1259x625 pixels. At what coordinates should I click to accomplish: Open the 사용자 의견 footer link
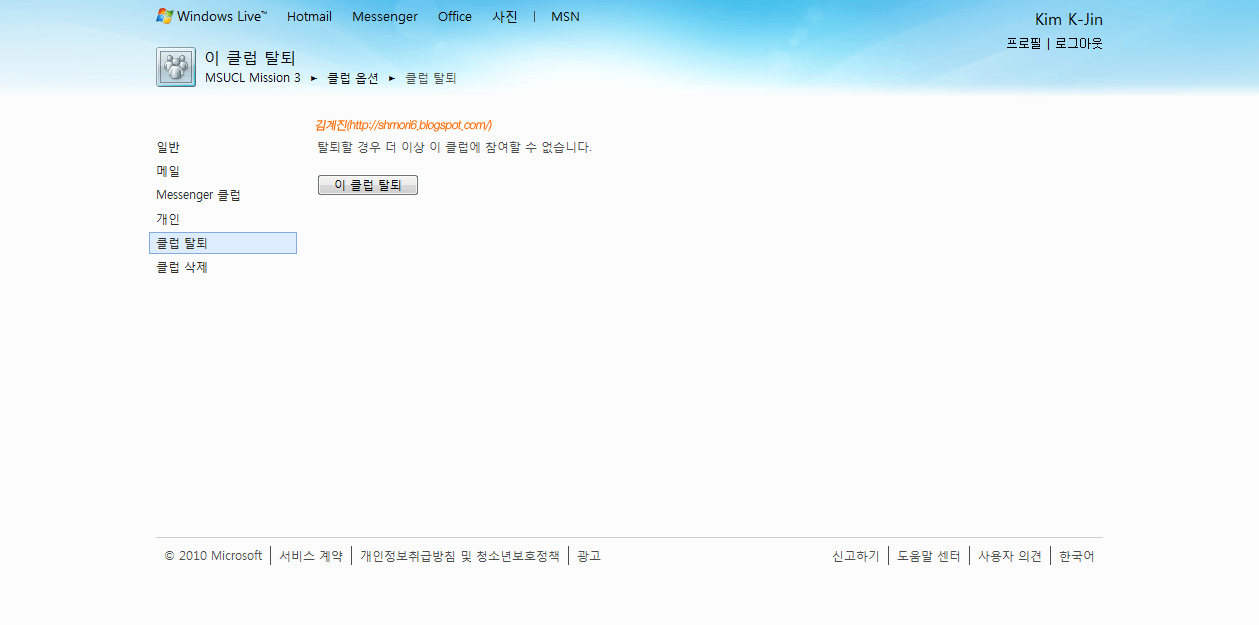pos(1010,556)
